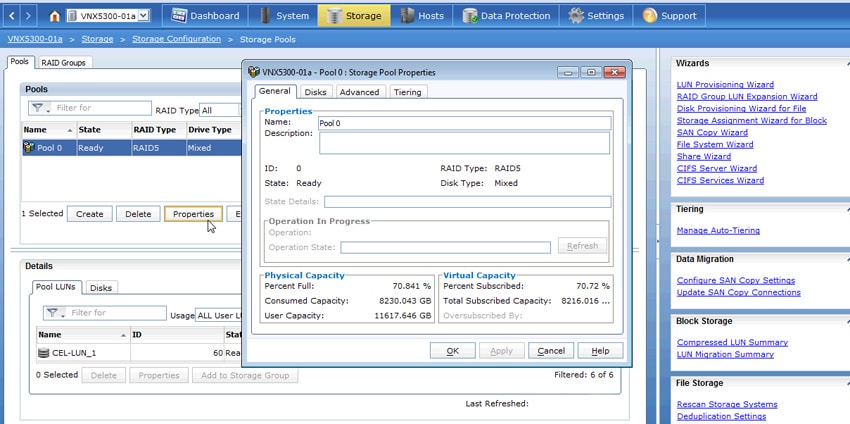Image resolution: width=850 pixels, height=424 pixels.
Task: Click the Description text area
Action: click(x=465, y=143)
